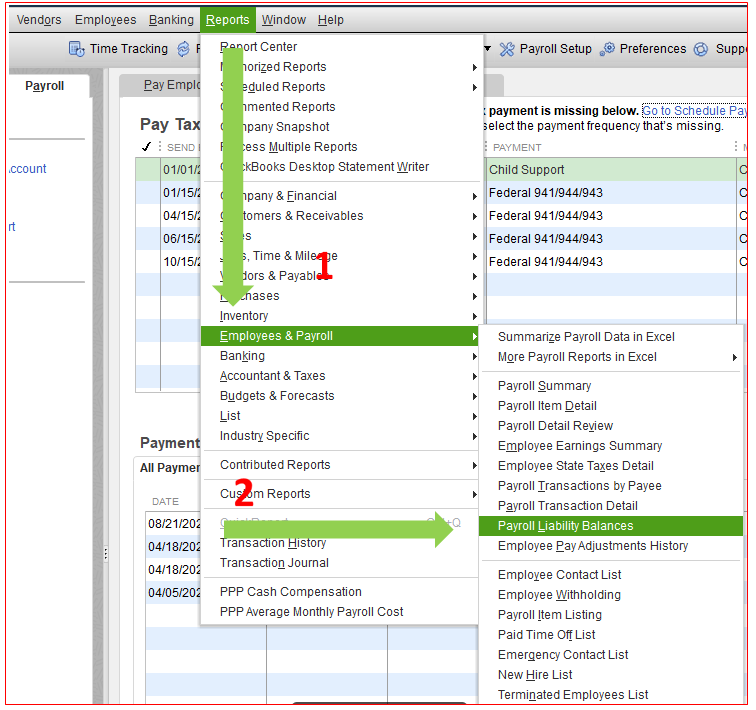The width and height of the screenshot is (756, 710).
Task: Expand Banking submenu arrow in Reports
Action: pos(474,356)
